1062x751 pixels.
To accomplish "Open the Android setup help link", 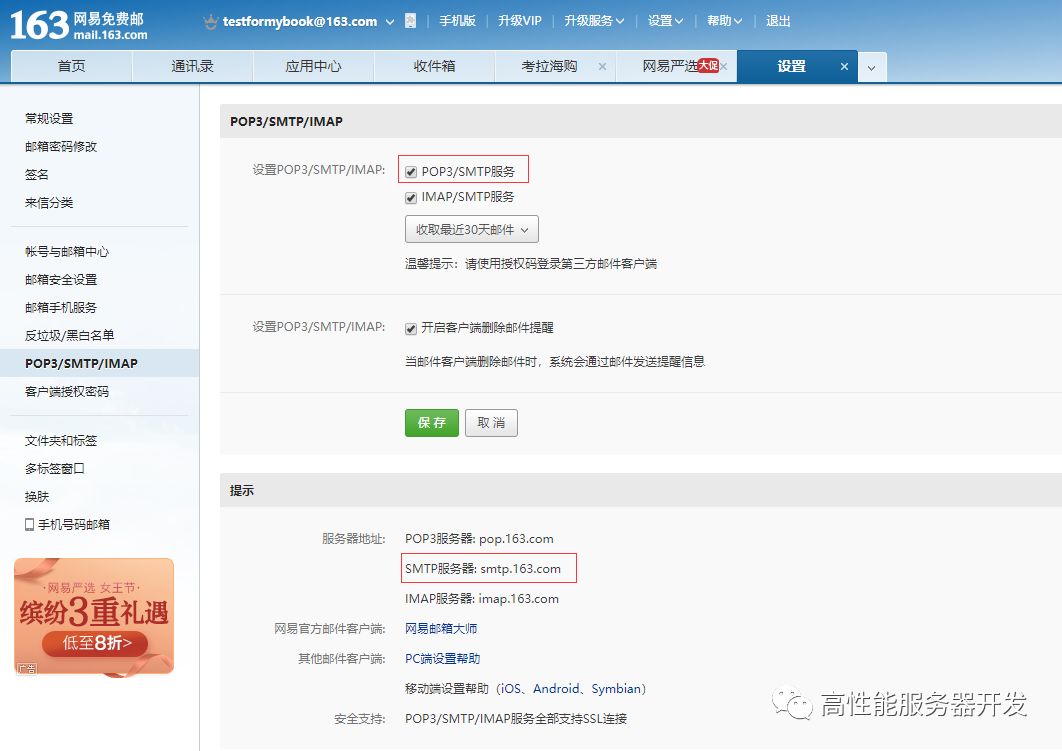I will [556, 689].
